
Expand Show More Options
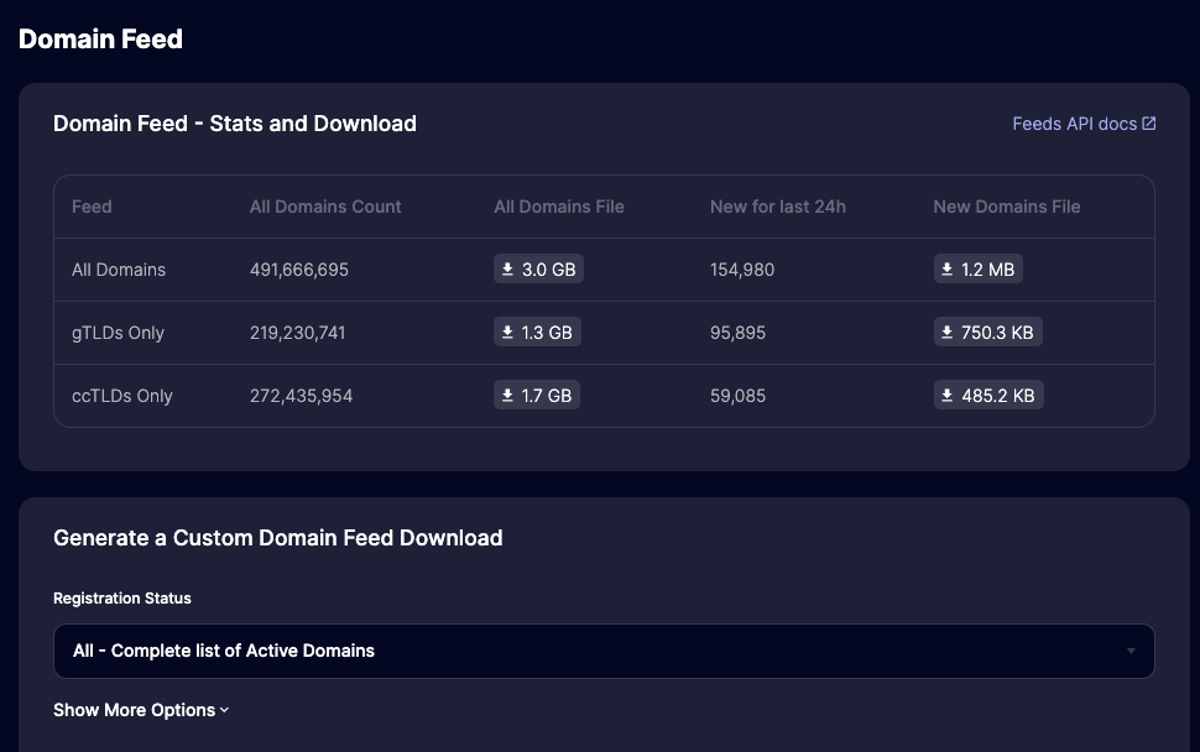[141, 710]
